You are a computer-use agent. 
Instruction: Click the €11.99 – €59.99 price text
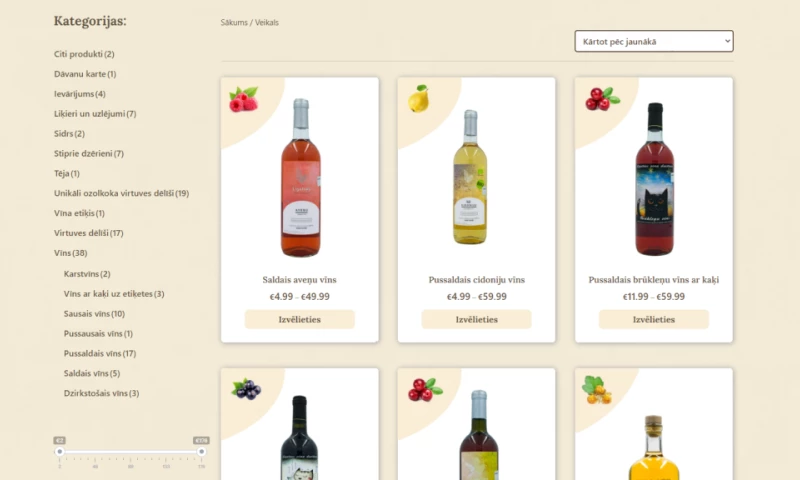654,296
